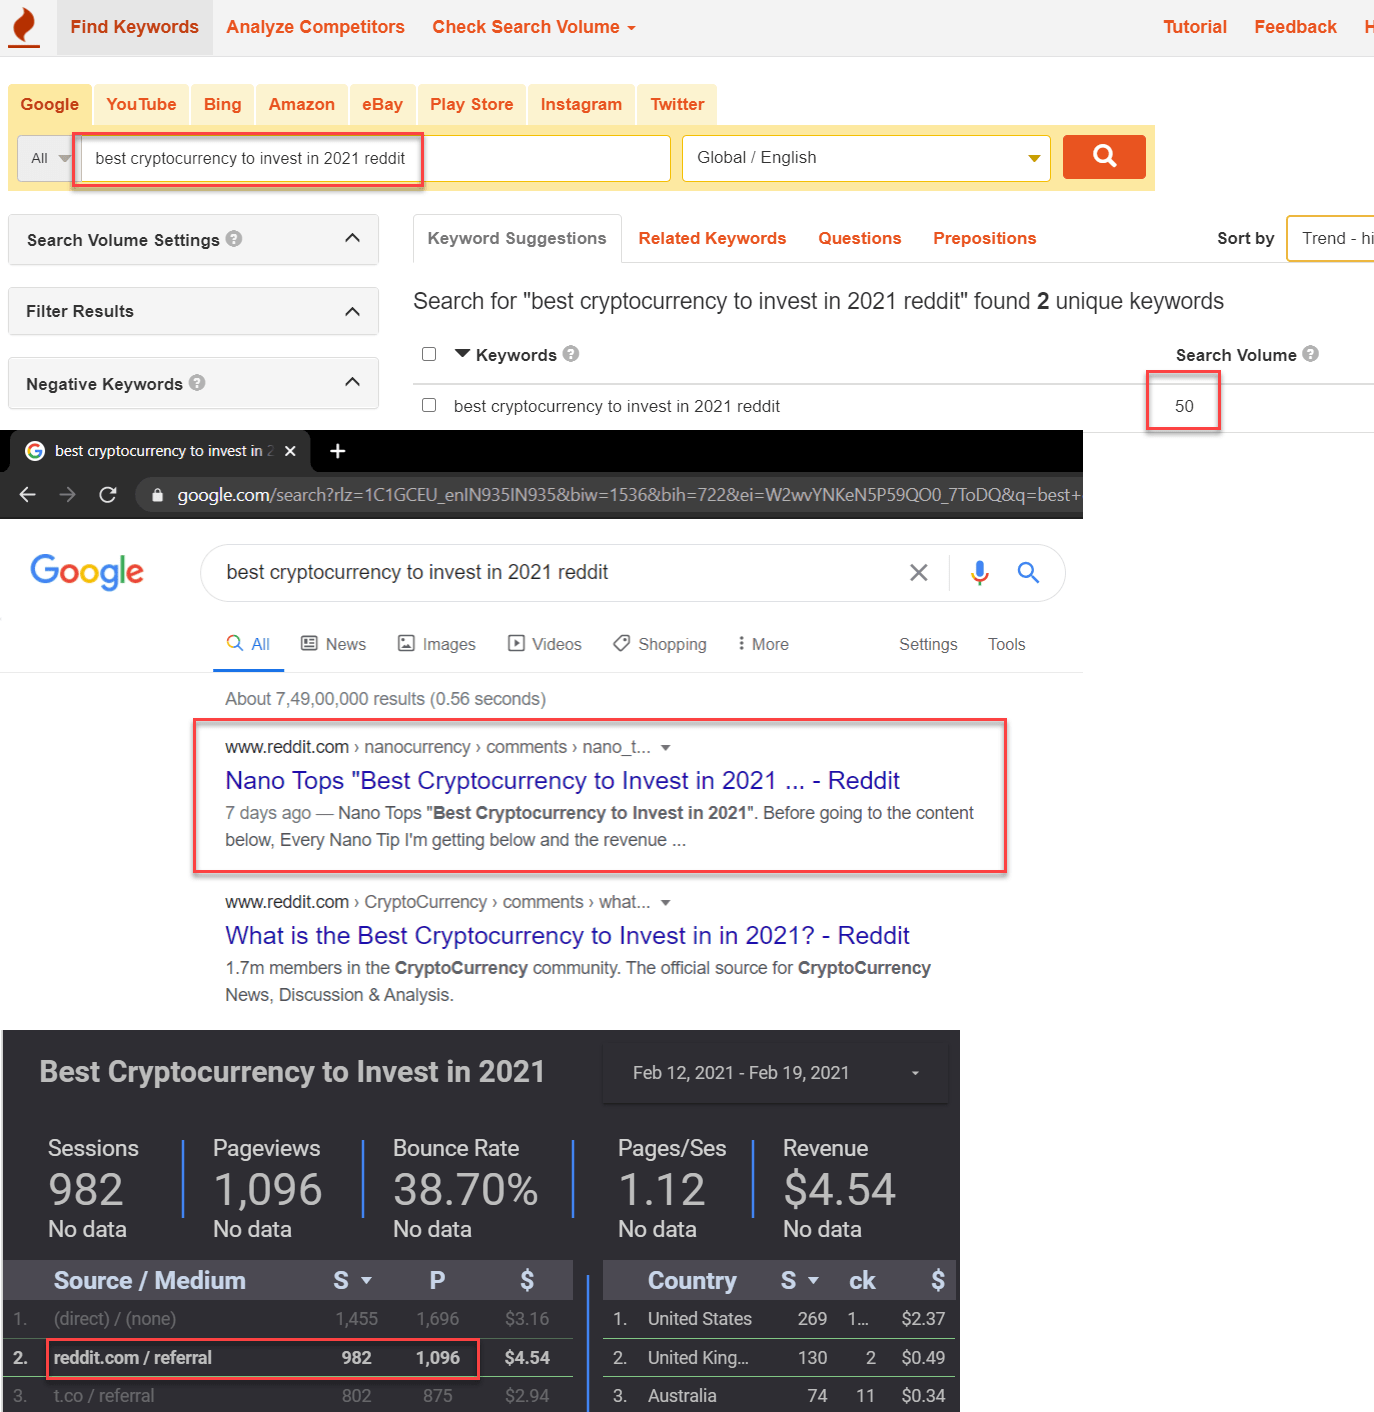Select the eBay tab
Screen dimensions: 1374x1412
click(x=382, y=104)
